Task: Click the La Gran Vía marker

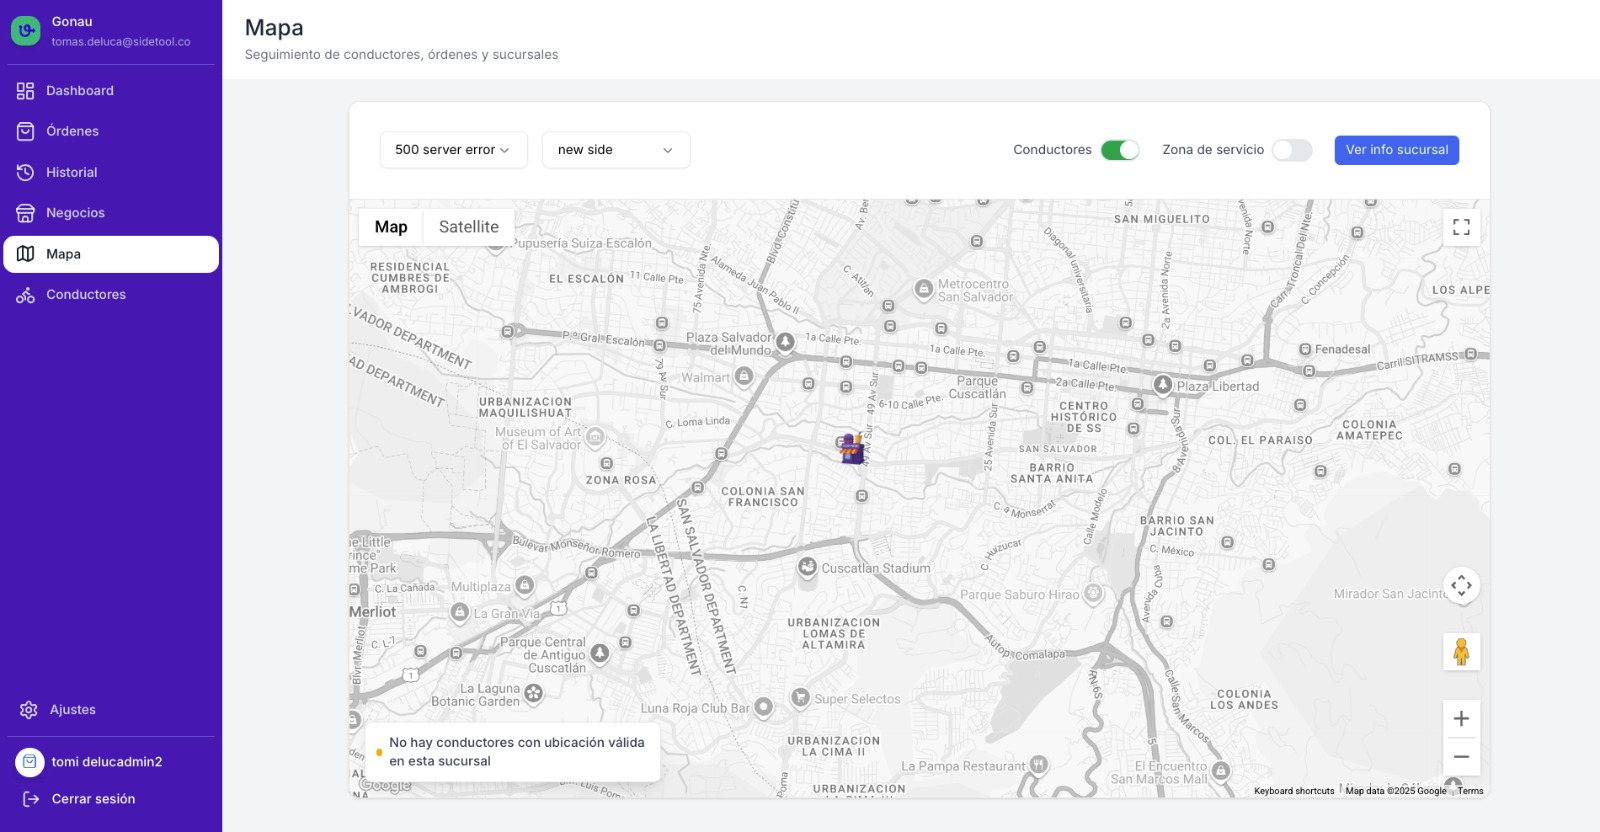Action: pos(460,612)
